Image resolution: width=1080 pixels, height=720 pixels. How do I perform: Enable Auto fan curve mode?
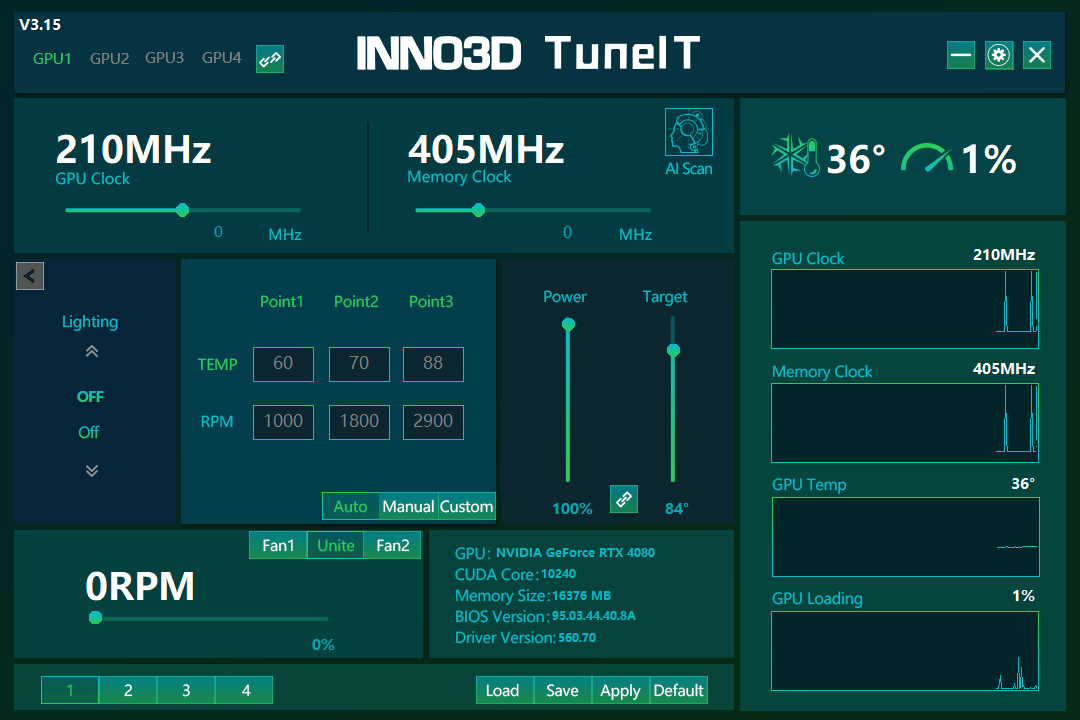[x=350, y=506]
